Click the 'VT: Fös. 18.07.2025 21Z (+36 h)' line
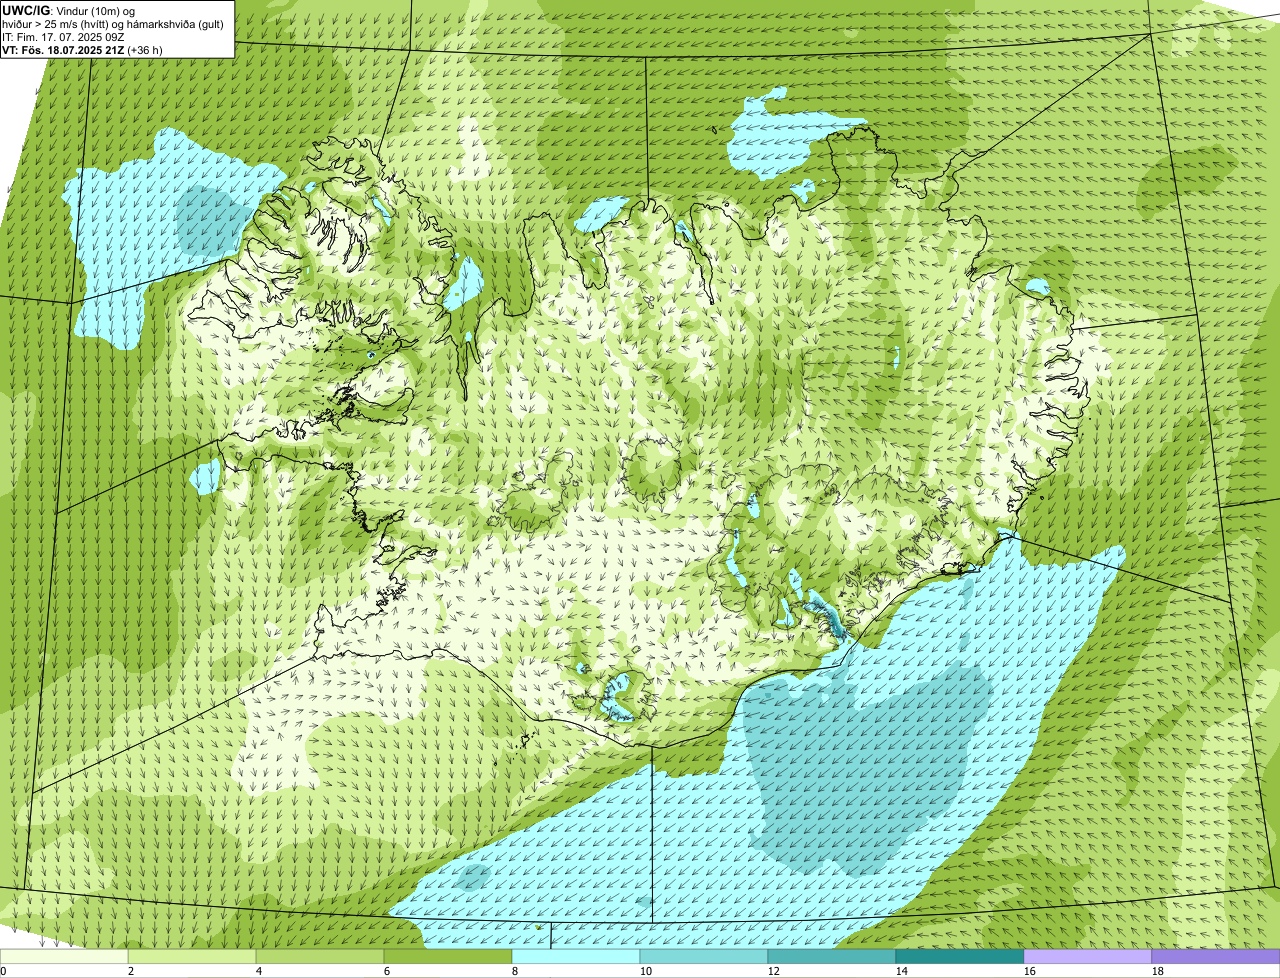Screen dimensions: 1280x978 pos(82,49)
